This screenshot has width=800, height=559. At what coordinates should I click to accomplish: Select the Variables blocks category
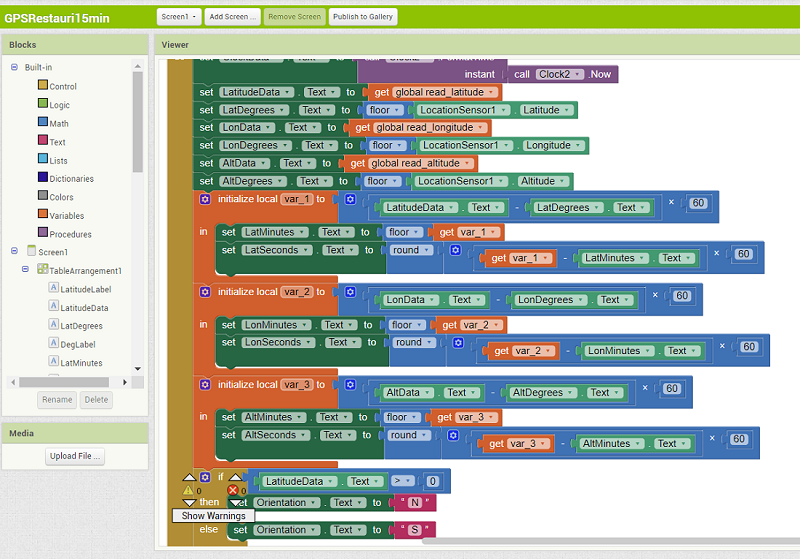tap(66, 215)
